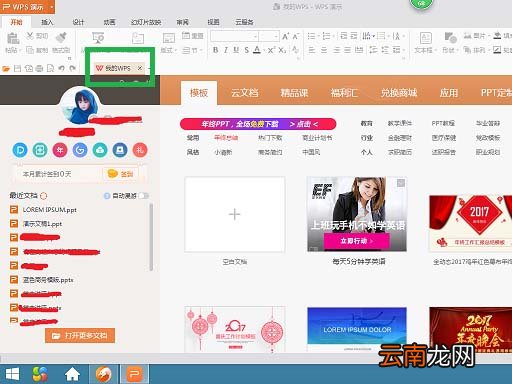This screenshot has width=512, height=384.
Task: Click the red '礼' gift round icon
Action: pyautogui.click(x=140, y=150)
